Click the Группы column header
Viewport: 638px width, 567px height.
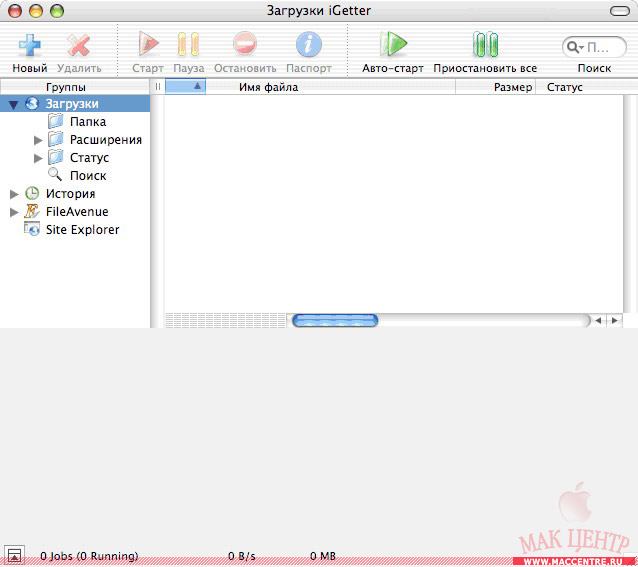click(75, 87)
